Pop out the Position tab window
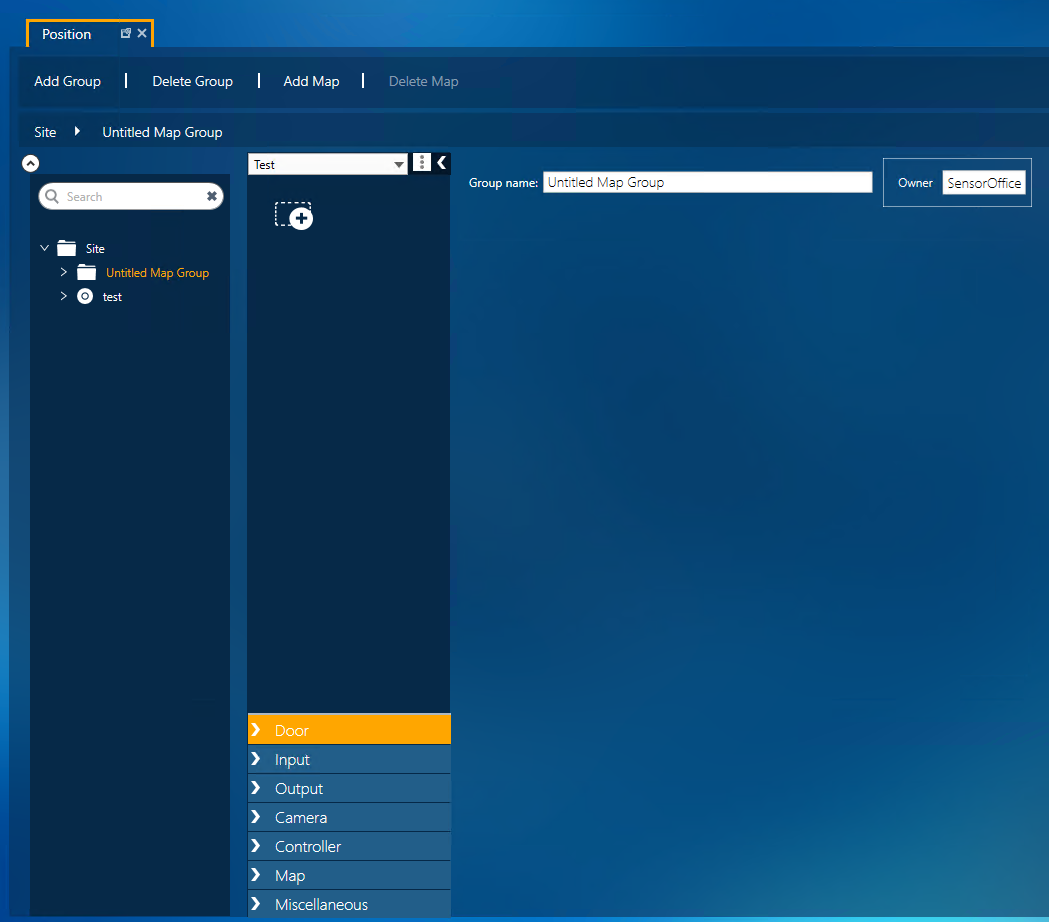 126,33
